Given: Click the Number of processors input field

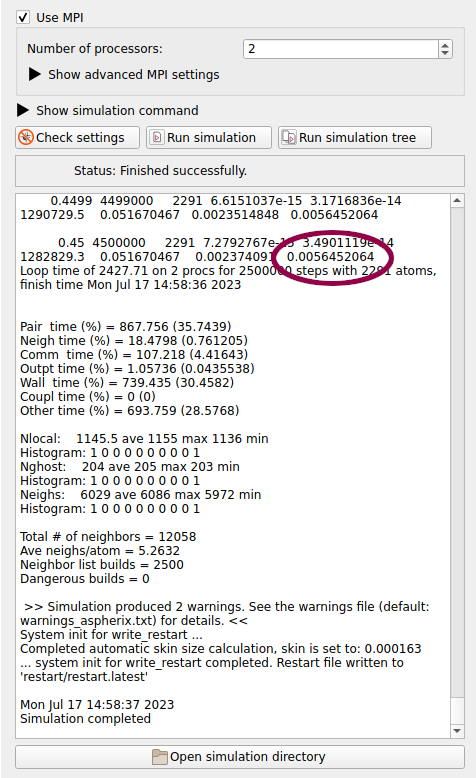Looking at the screenshot, I should [341, 49].
